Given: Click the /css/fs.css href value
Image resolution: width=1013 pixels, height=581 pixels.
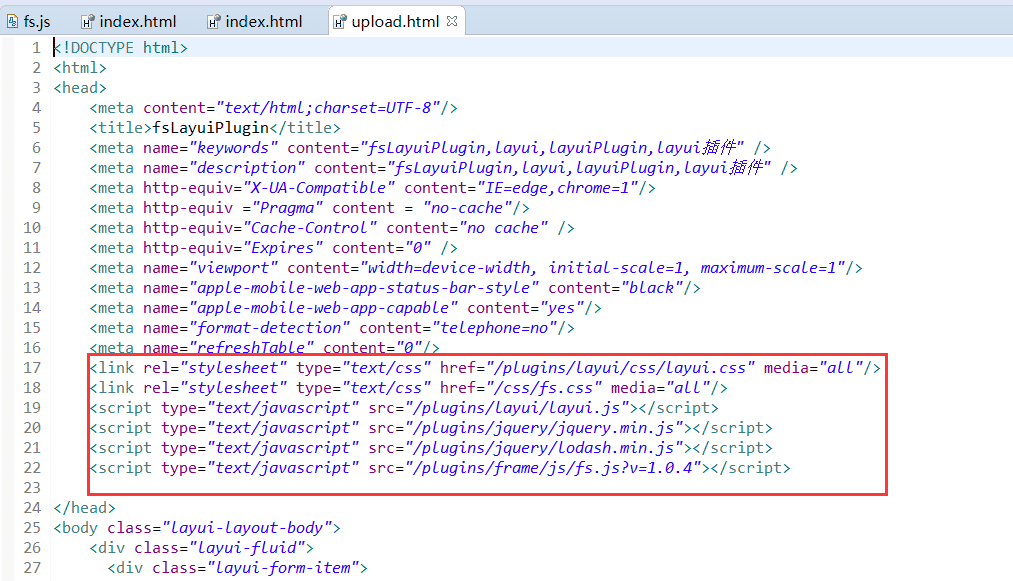Looking at the screenshot, I should (544, 388).
